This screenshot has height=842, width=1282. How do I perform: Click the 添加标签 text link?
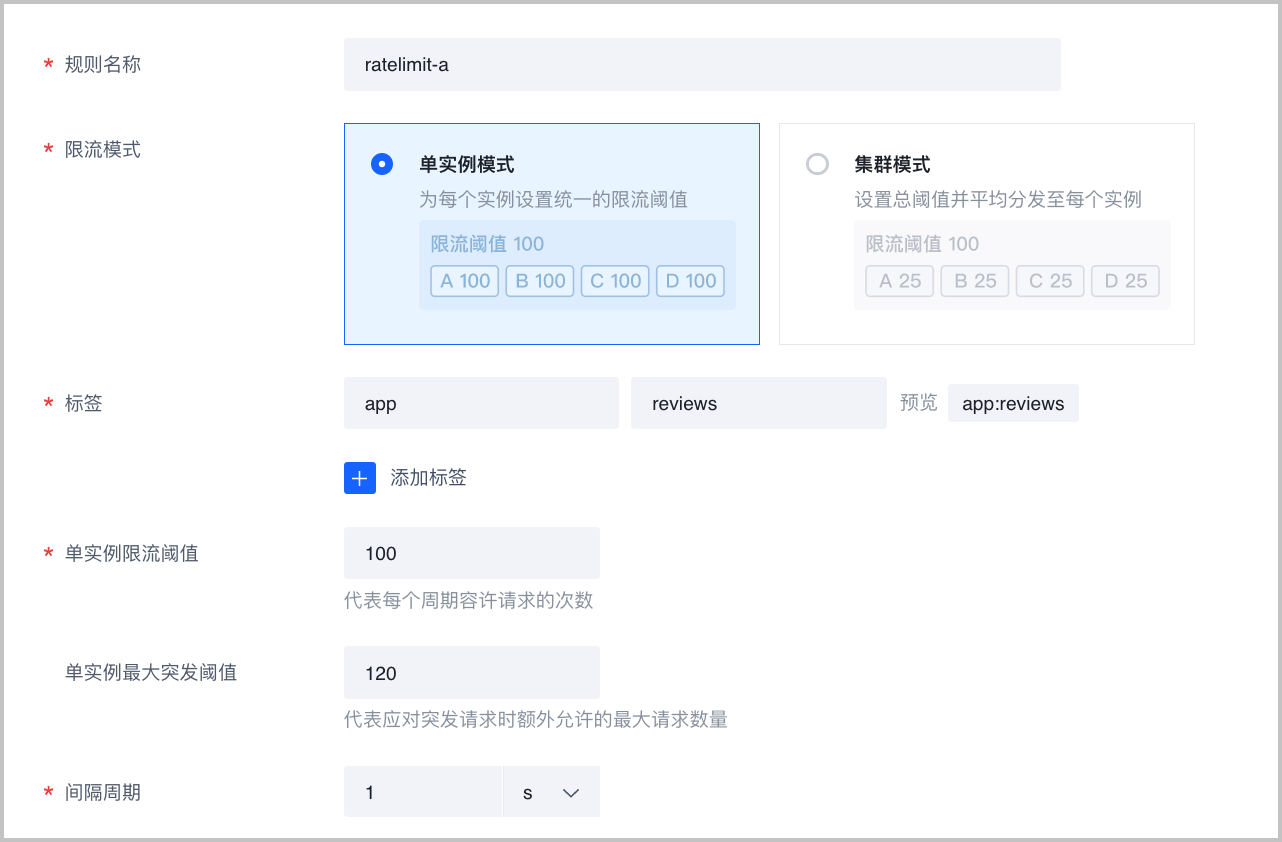tap(428, 478)
